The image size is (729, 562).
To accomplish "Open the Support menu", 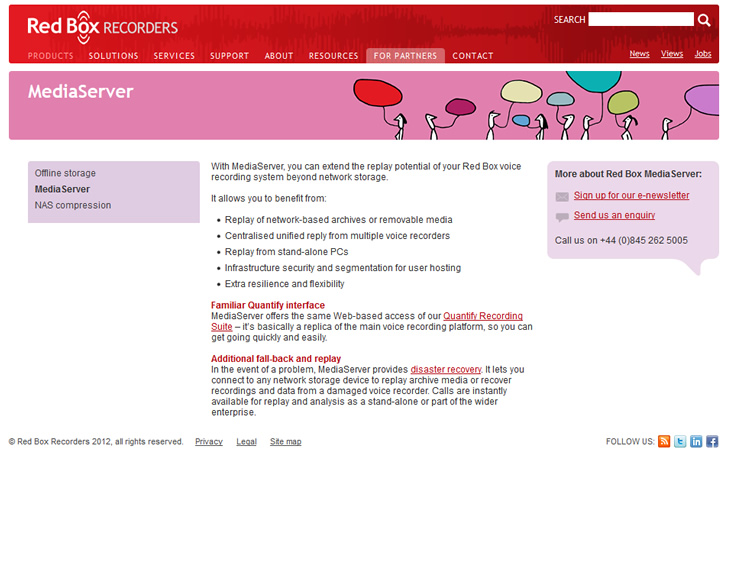I will pos(229,56).
